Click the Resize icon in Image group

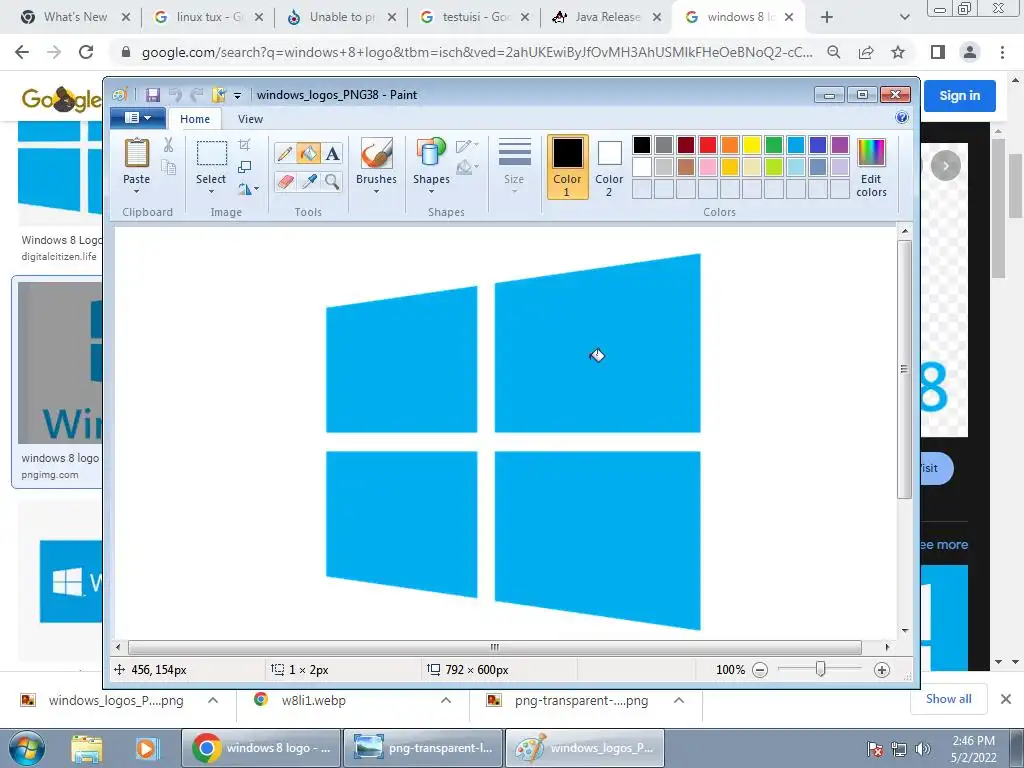pos(245,167)
